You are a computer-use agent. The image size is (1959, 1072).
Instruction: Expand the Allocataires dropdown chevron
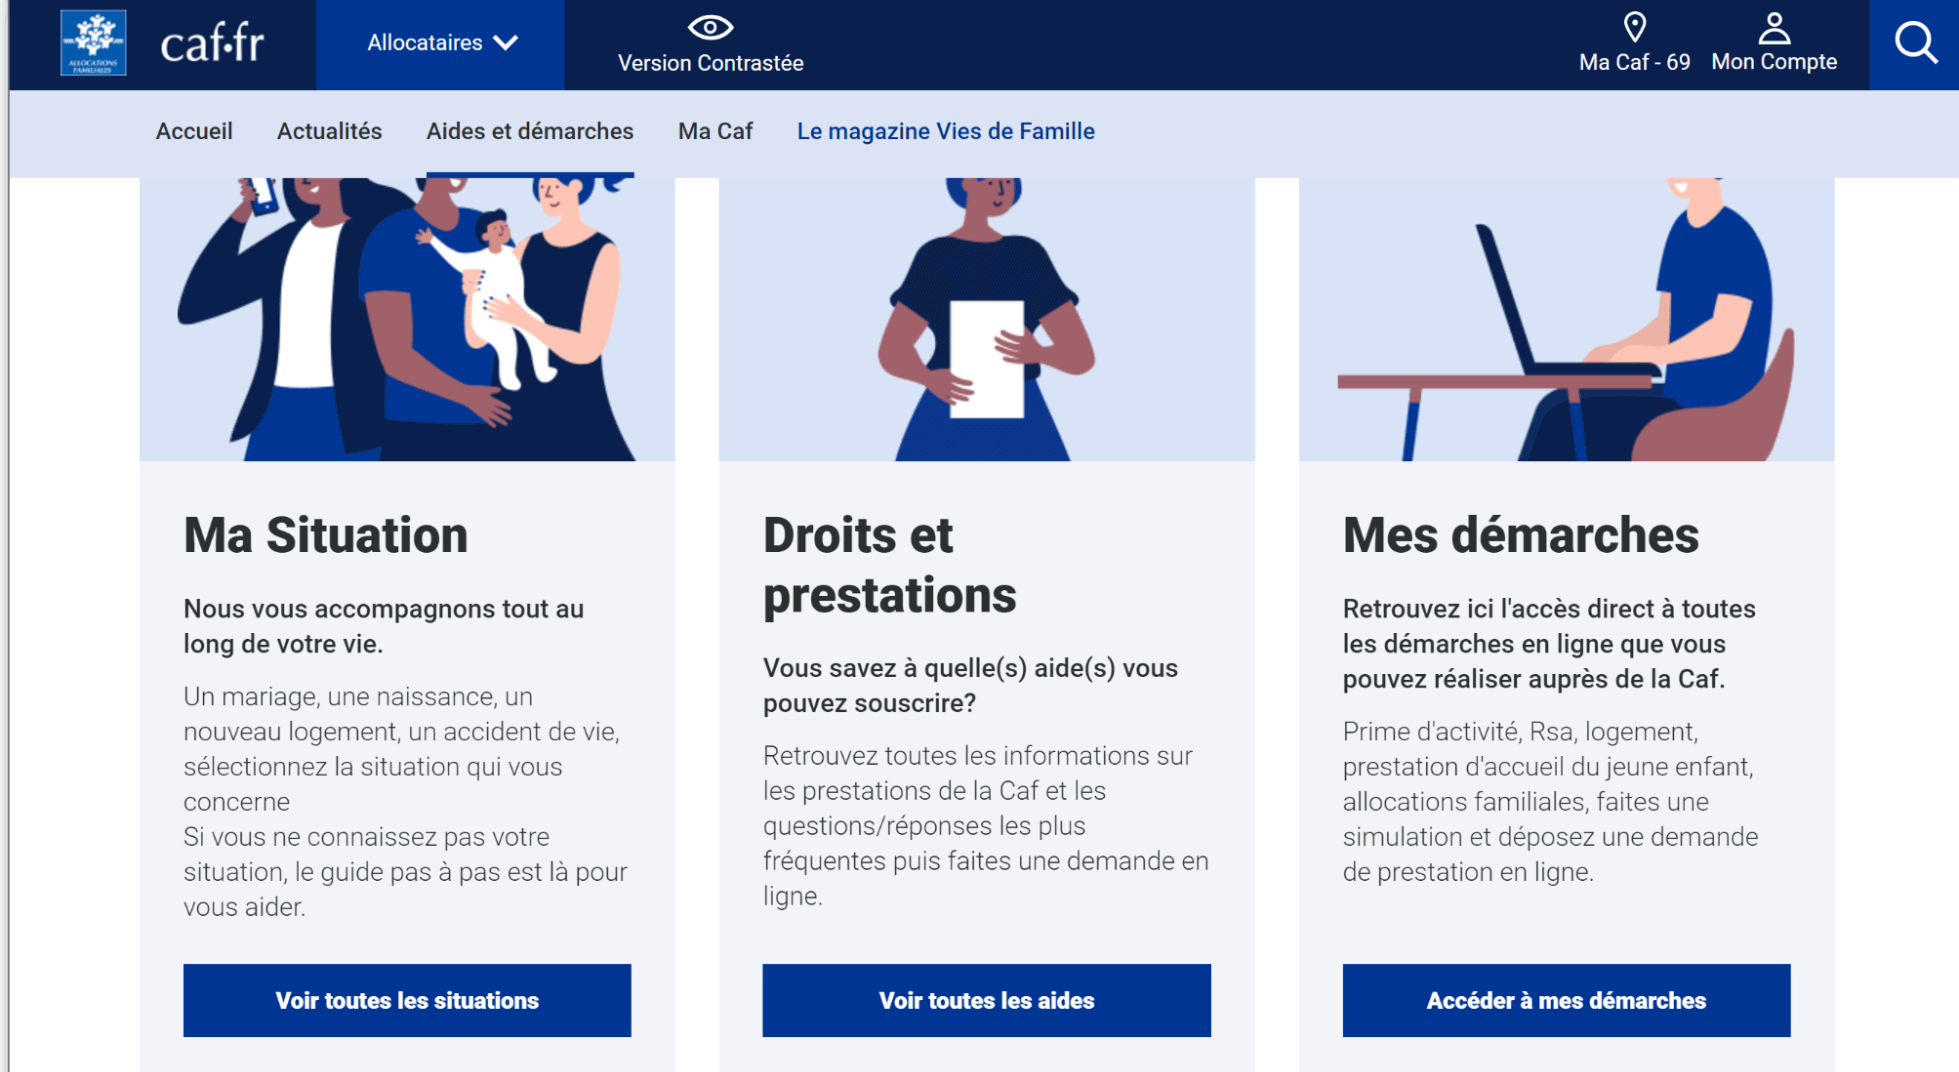click(x=506, y=43)
